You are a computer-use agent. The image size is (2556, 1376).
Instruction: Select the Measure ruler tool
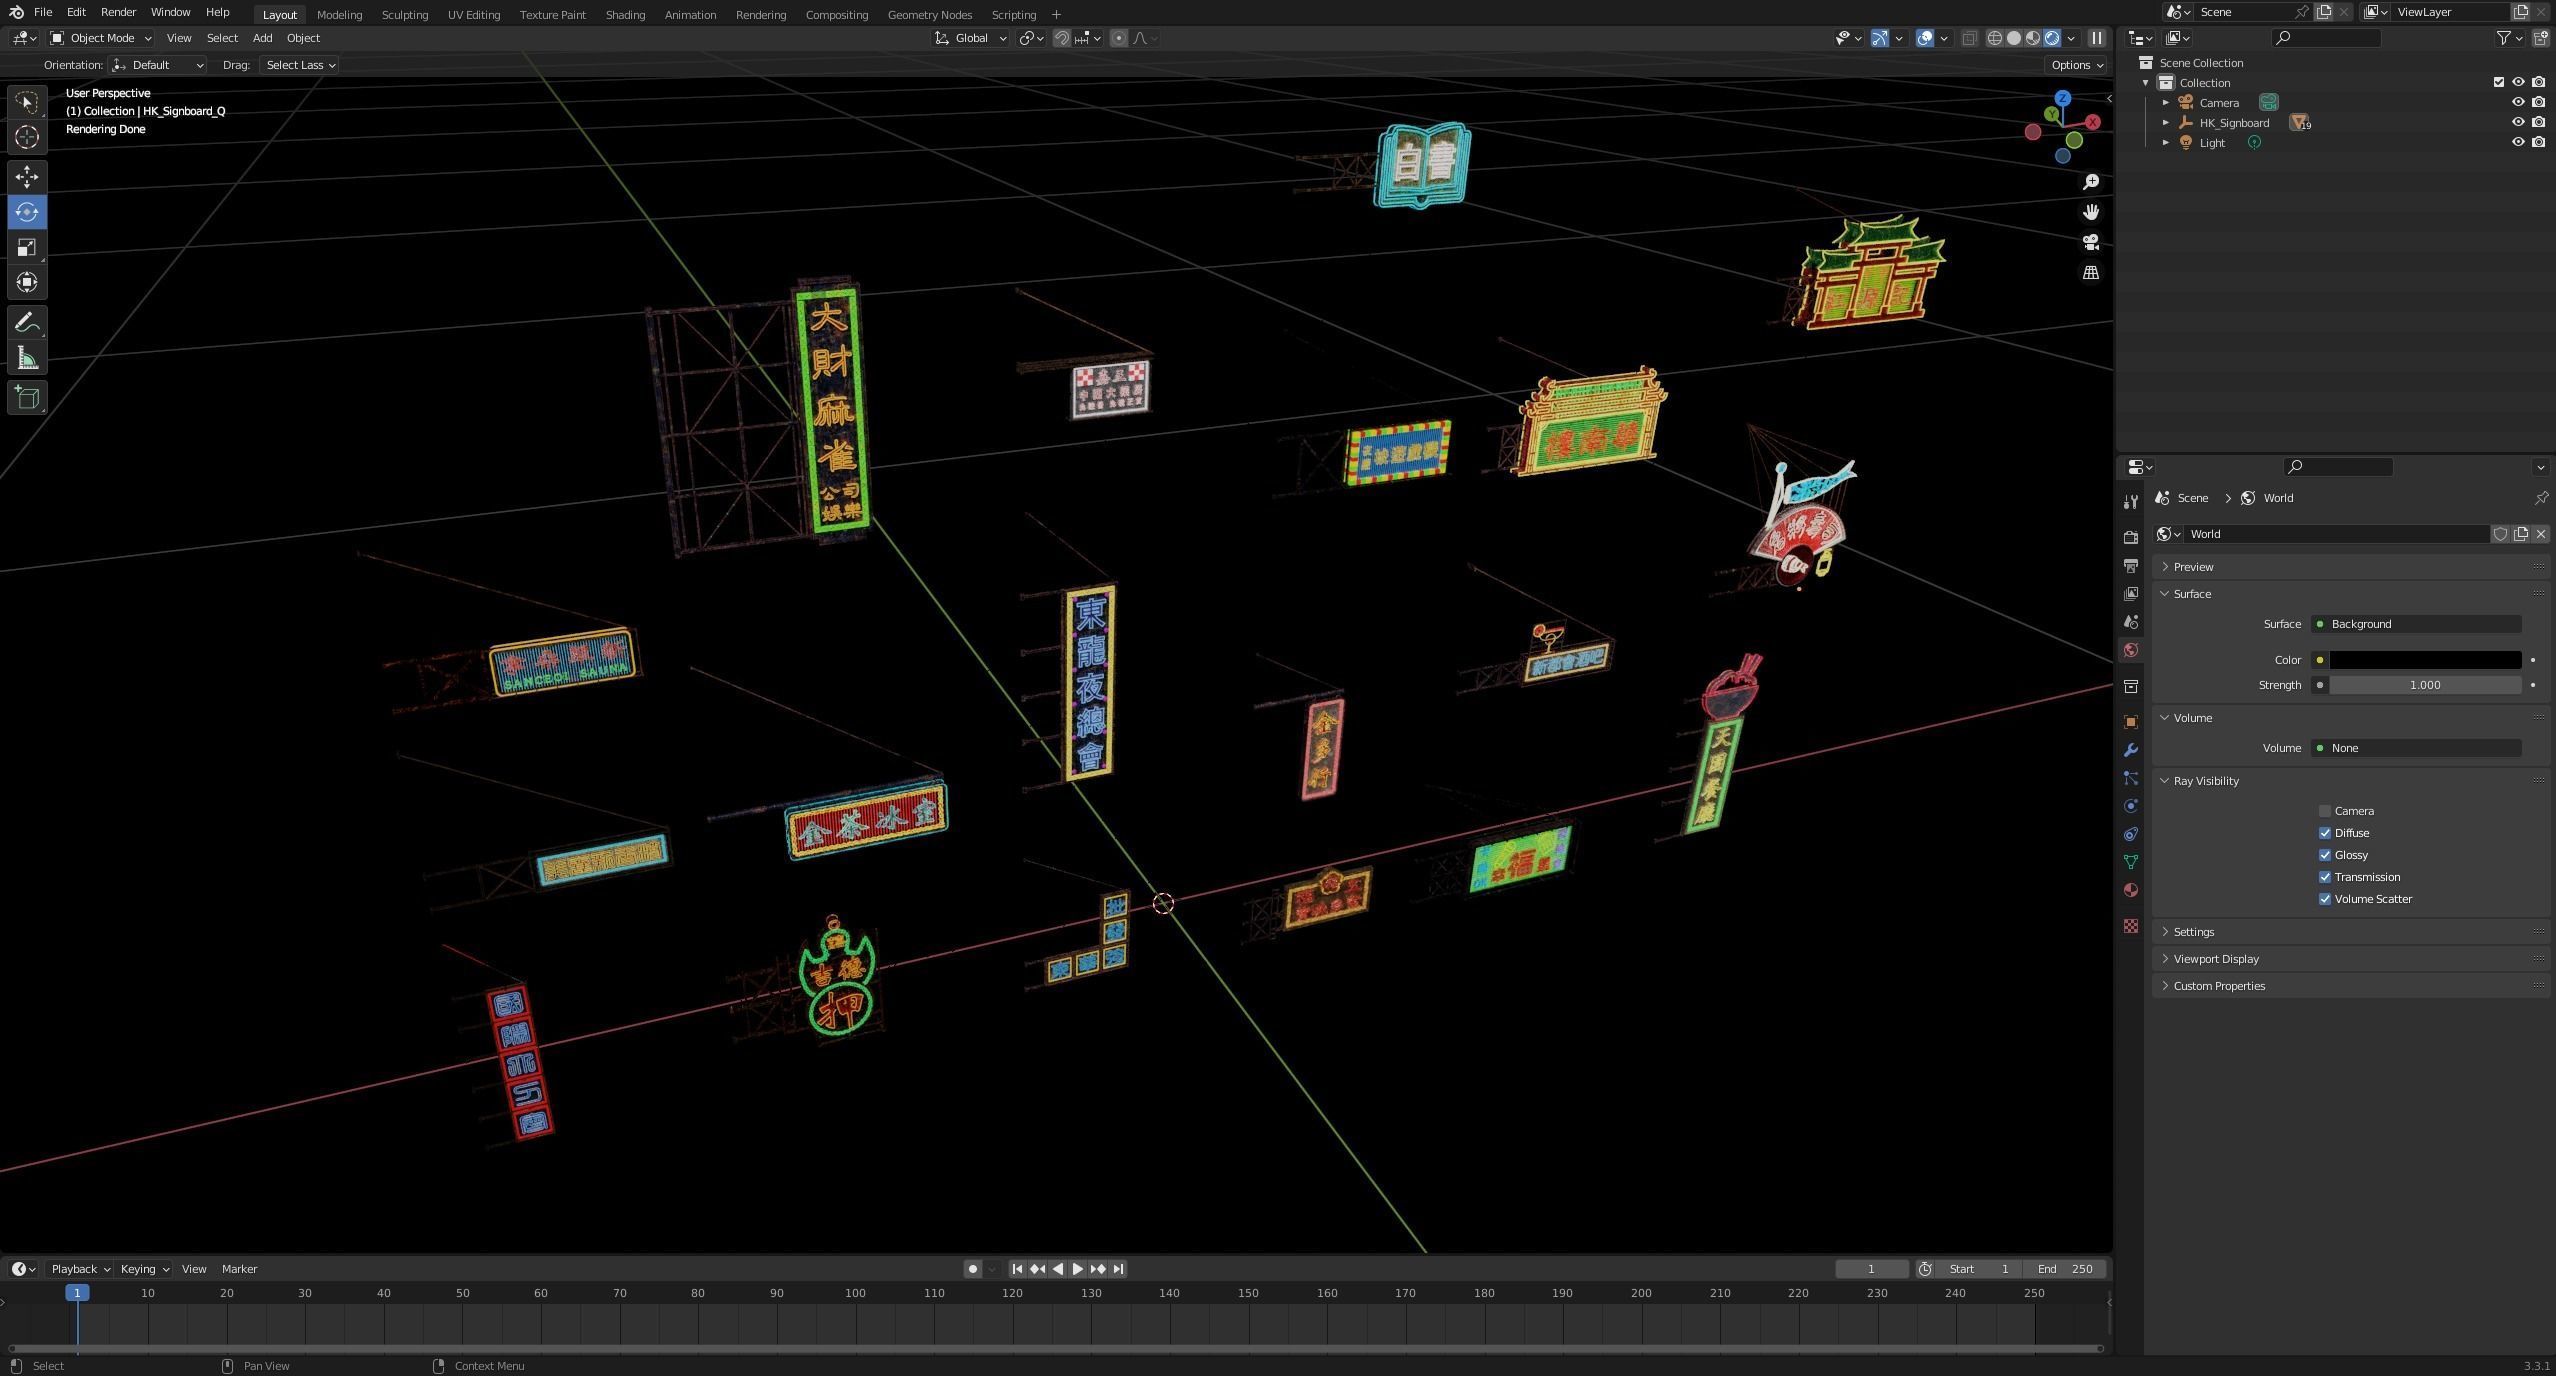tap(27, 359)
